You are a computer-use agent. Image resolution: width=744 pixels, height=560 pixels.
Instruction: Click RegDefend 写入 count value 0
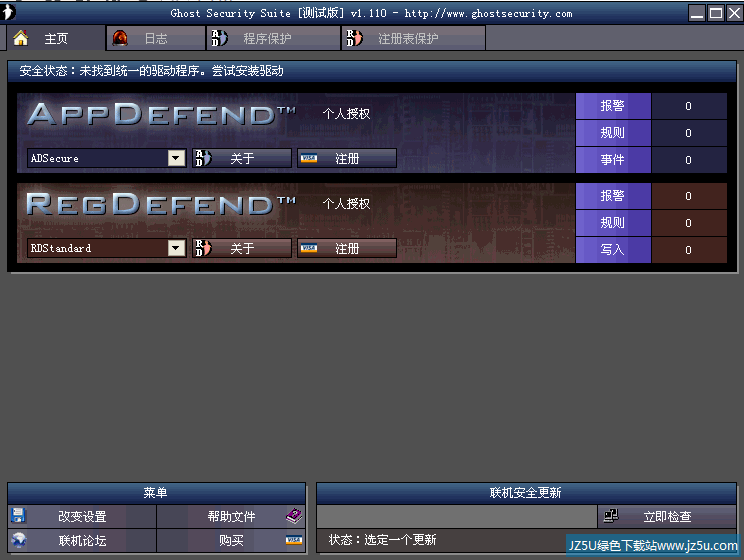click(x=688, y=250)
